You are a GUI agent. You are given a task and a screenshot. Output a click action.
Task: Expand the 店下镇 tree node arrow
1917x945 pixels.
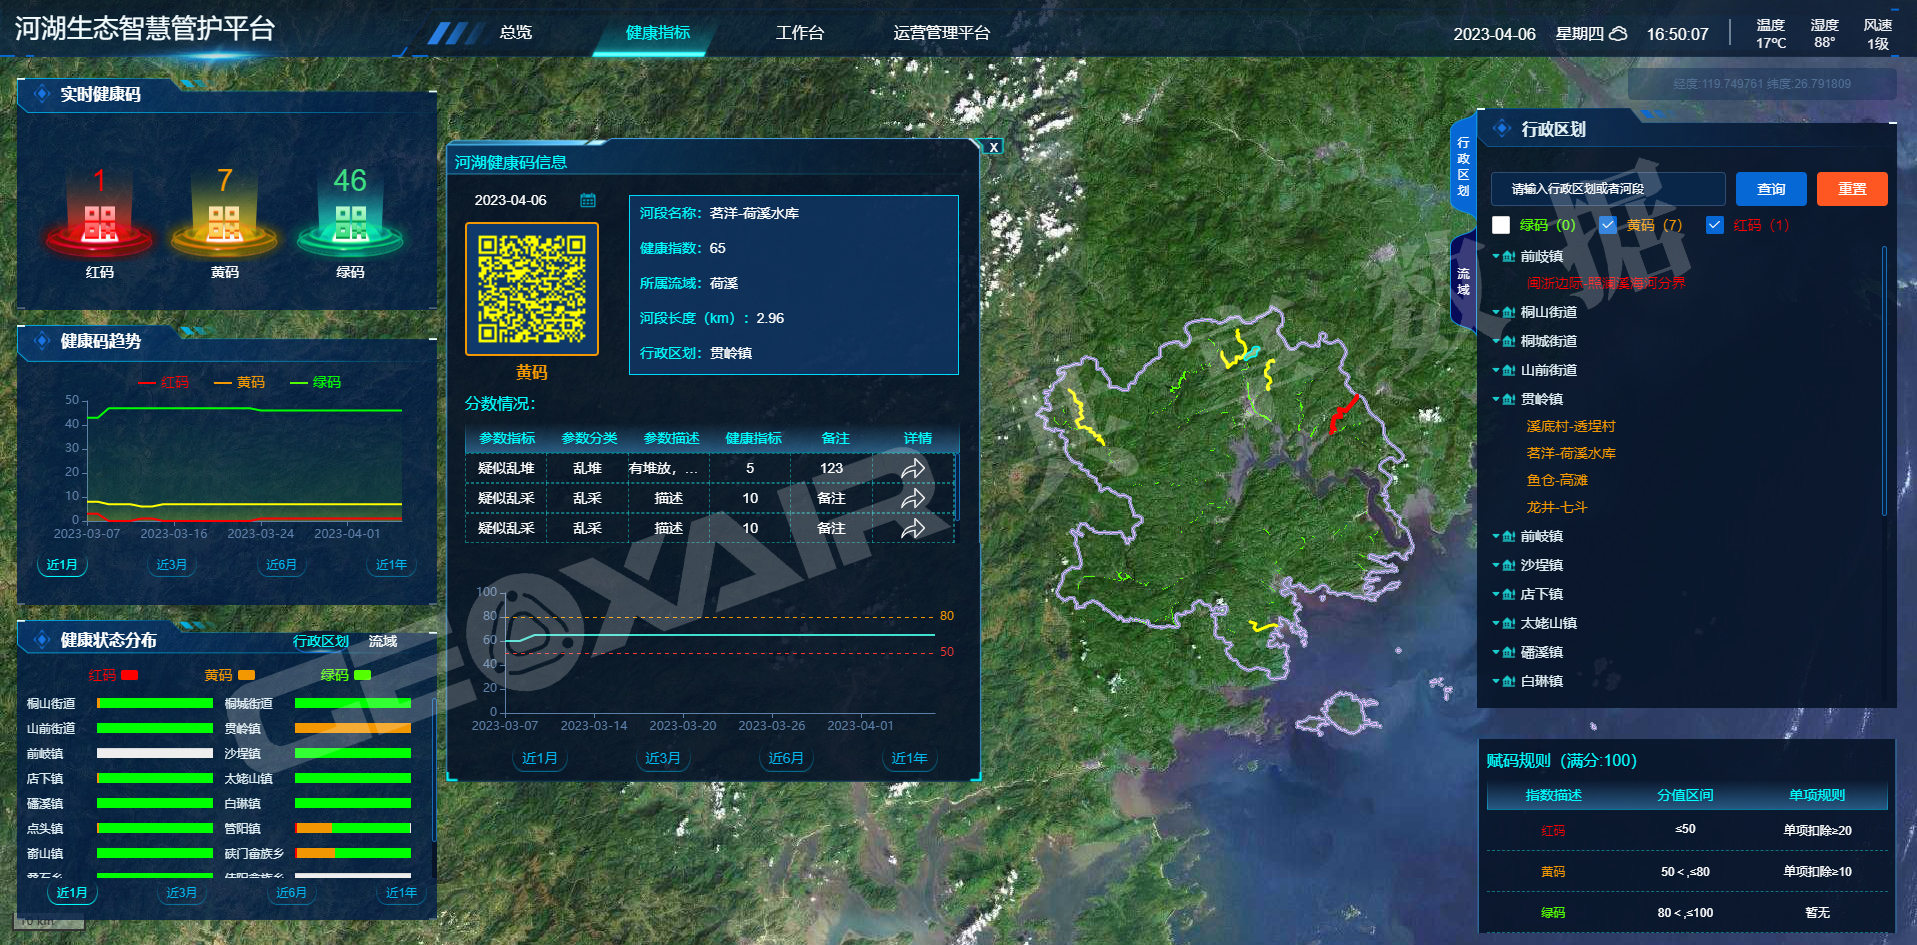click(x=1495, y=594)
